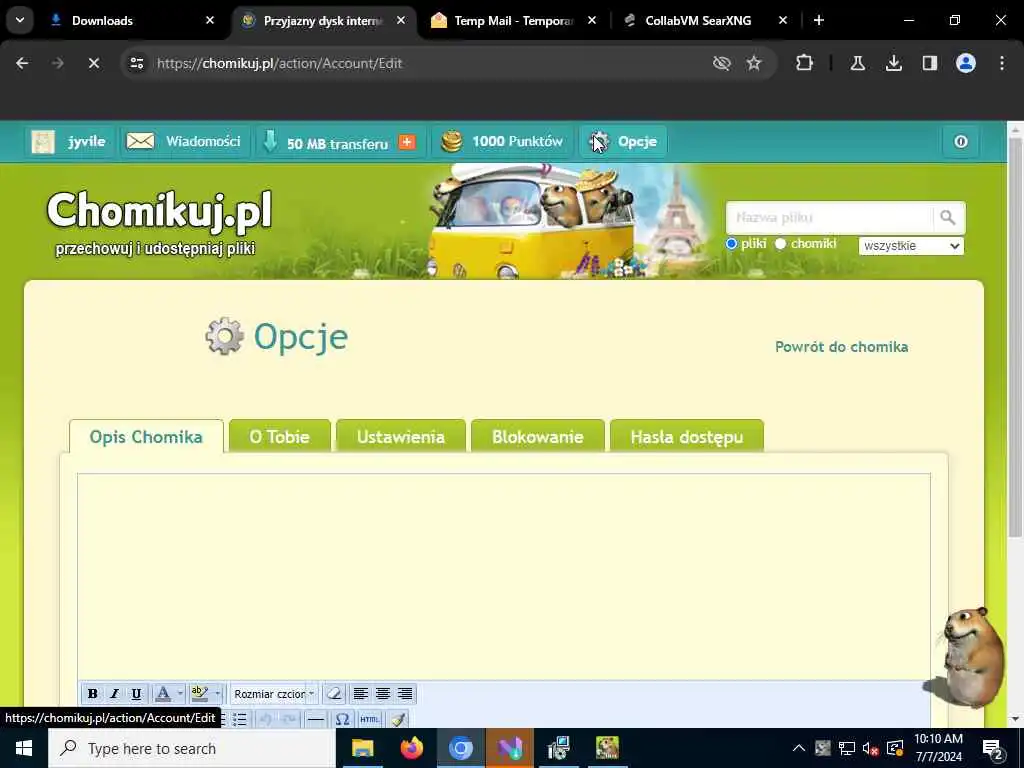Show hidden system tray icons
The image size is (1024, 768).
798,748
